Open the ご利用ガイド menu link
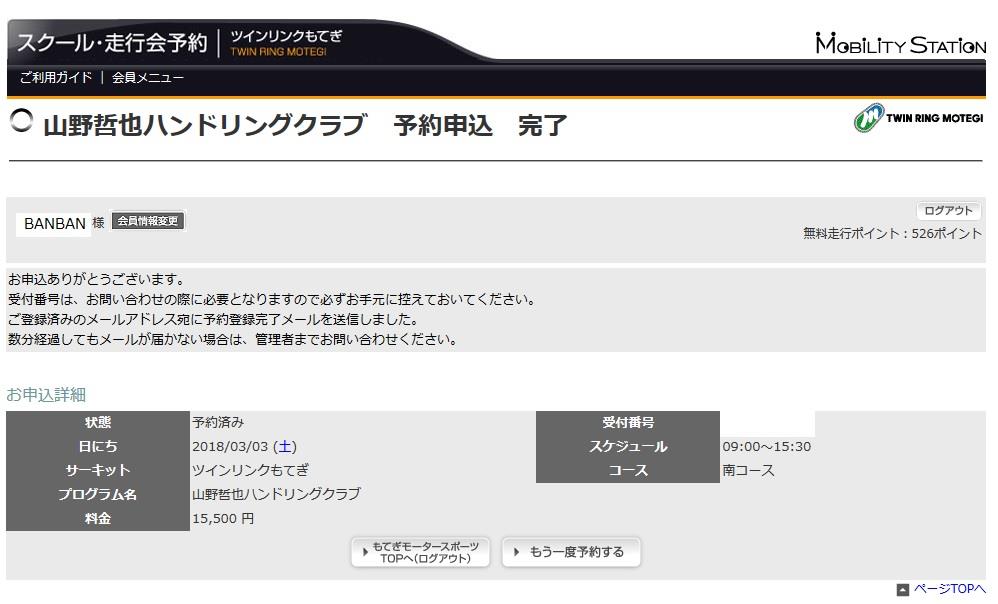Screen dimensions: 998x604 click(x=56, y=78)
